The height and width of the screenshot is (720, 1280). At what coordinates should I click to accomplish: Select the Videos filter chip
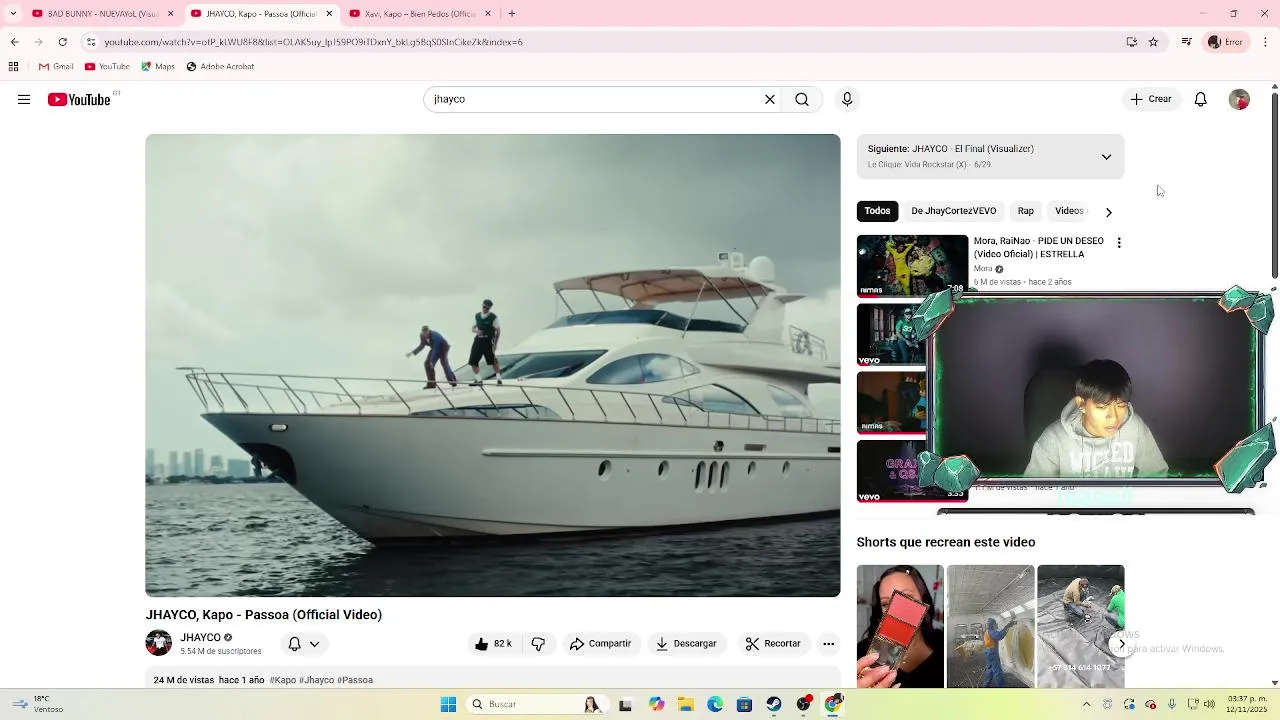(1068, 211)
